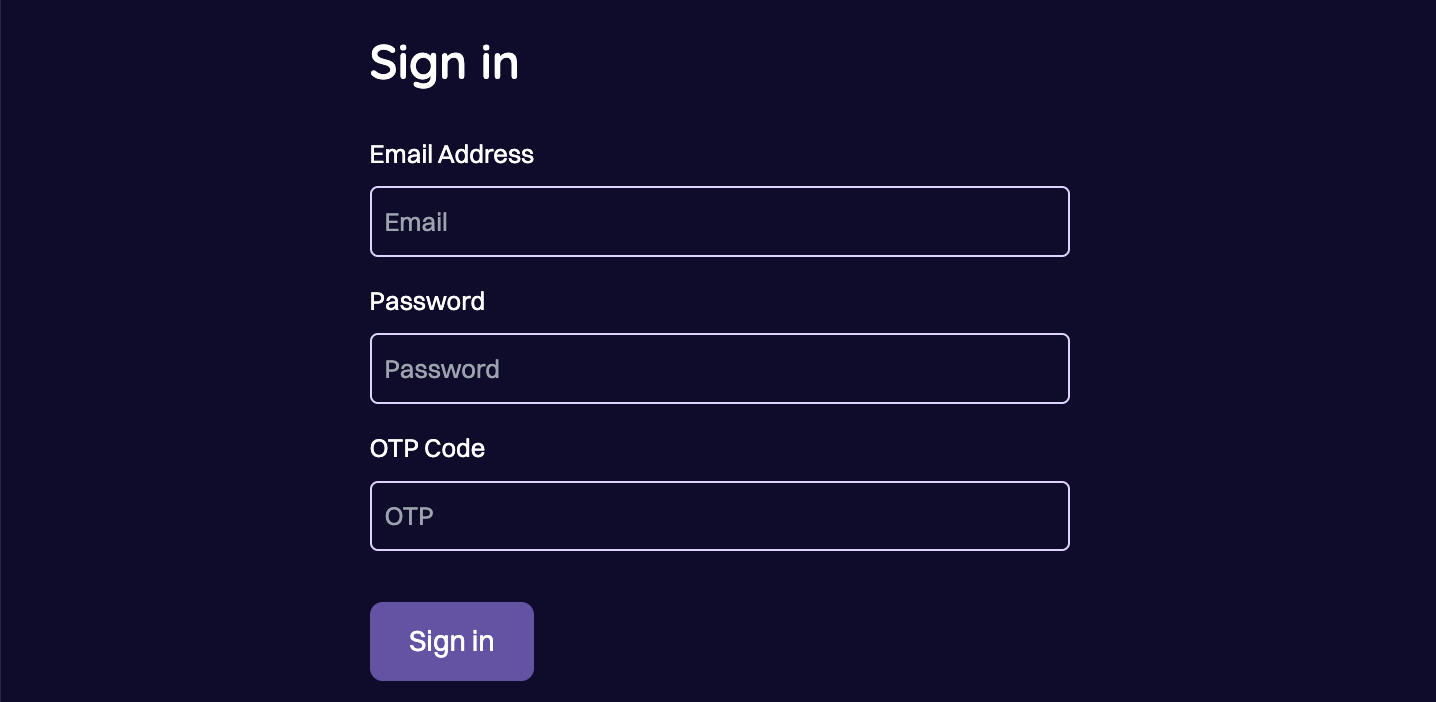Click the button below the OTP field
The width and height of the screenshot is (1436, 702).
tap(451, 641)
